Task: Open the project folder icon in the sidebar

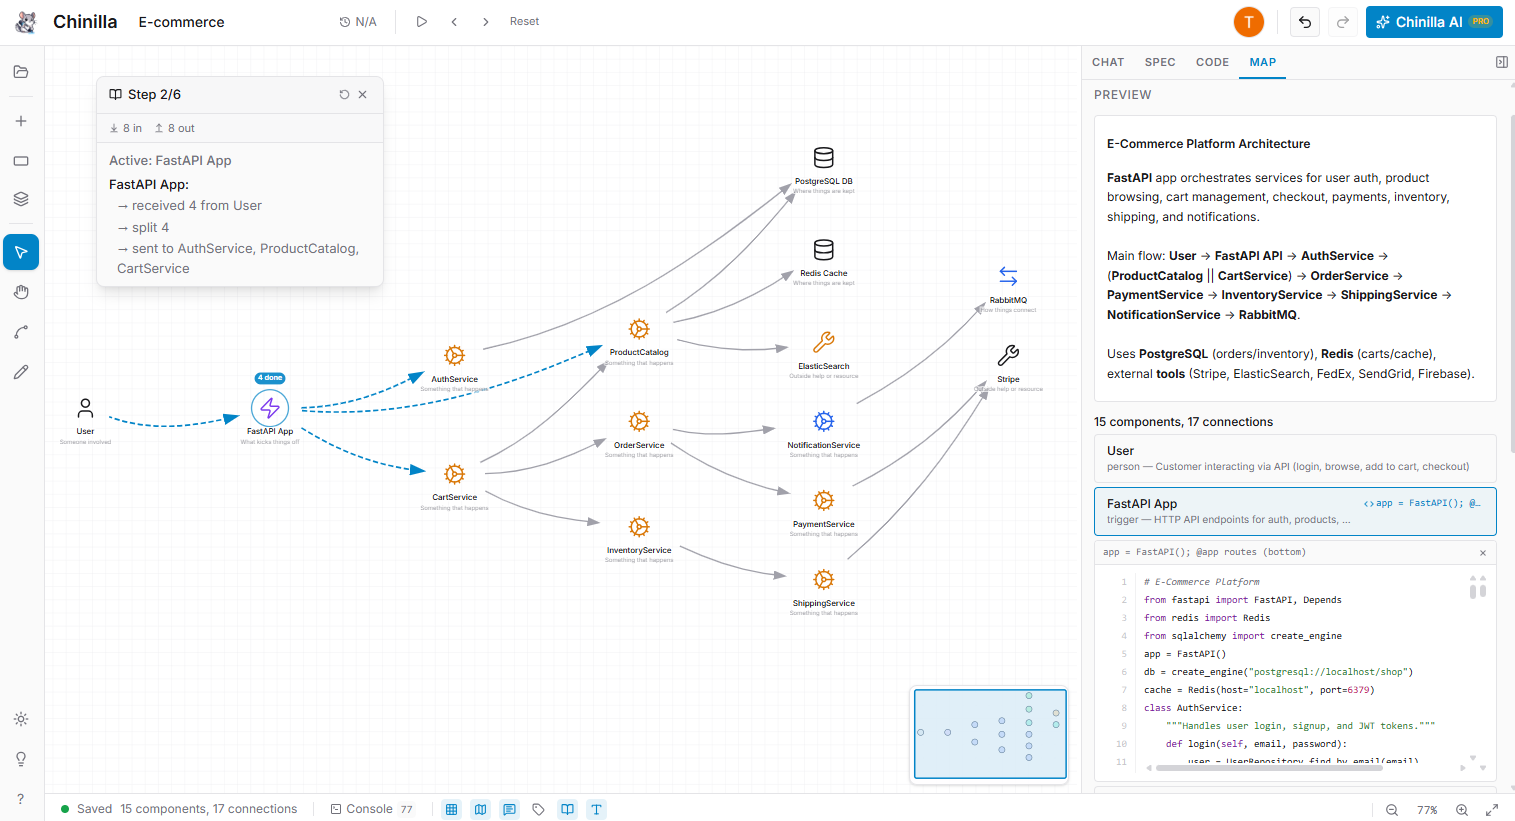Action: click(x=21, y=72)
